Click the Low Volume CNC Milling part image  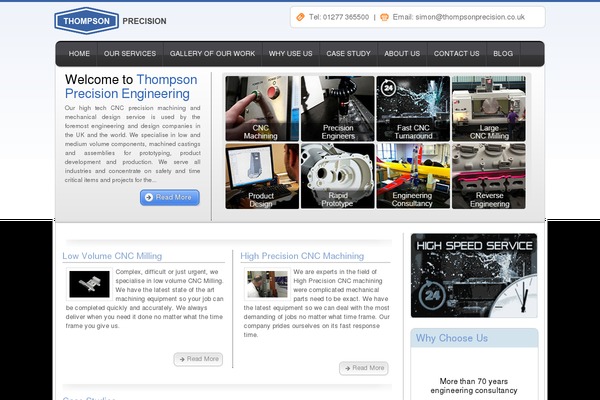[x=89, y=284]
